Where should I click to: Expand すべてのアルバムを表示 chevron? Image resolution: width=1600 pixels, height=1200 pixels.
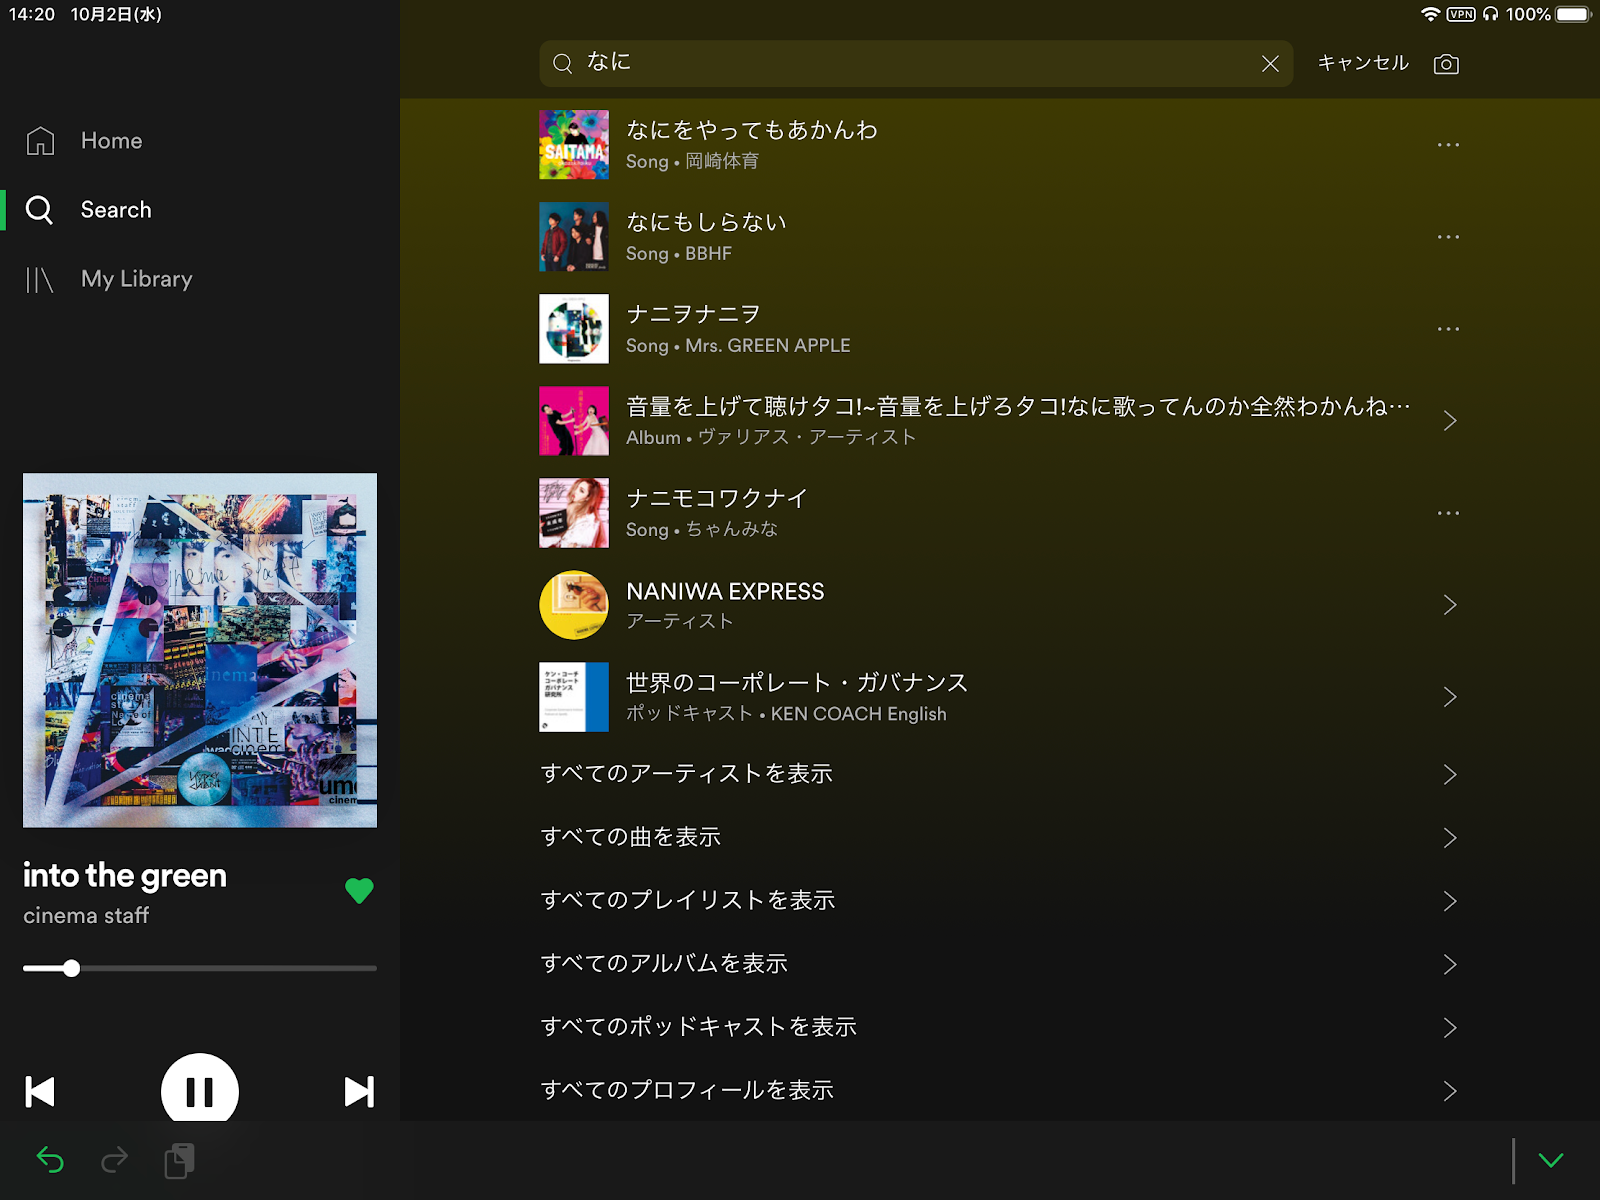coord(1450,964)
